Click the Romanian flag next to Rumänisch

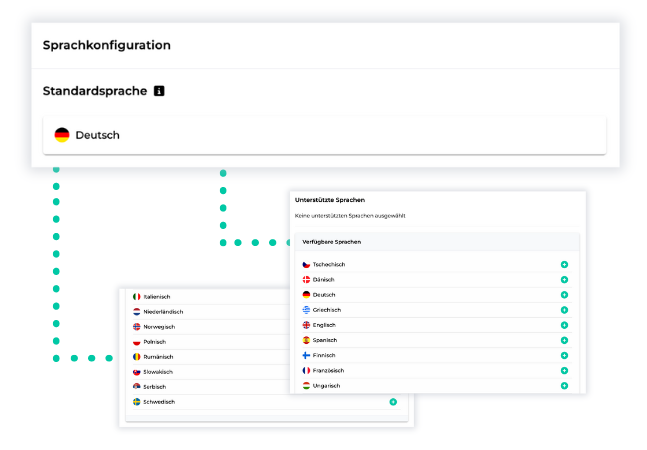click(137, 357)
